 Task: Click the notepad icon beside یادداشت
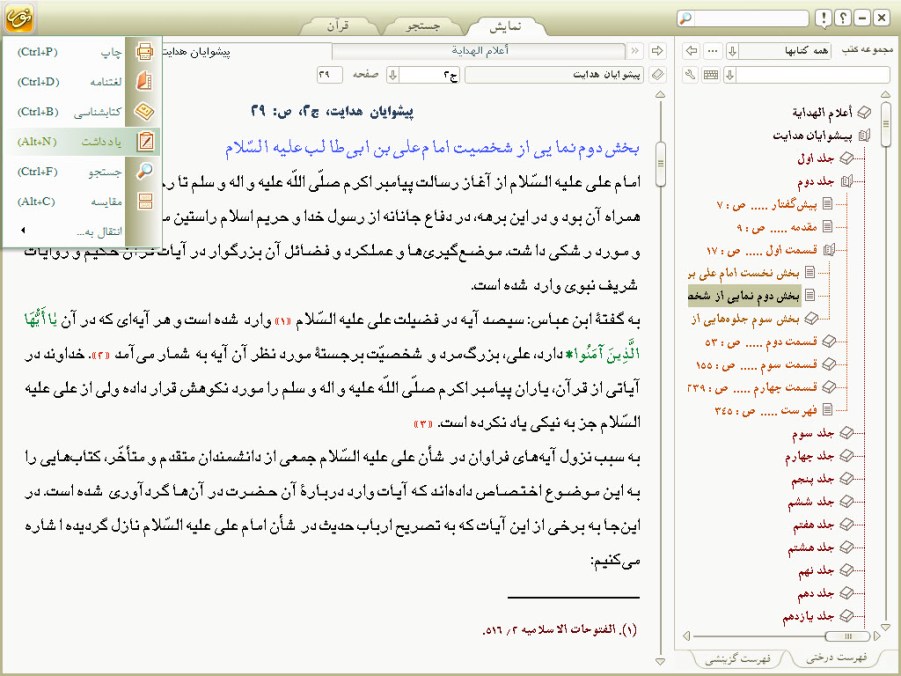pyautogui.click(x=145, y=141)
